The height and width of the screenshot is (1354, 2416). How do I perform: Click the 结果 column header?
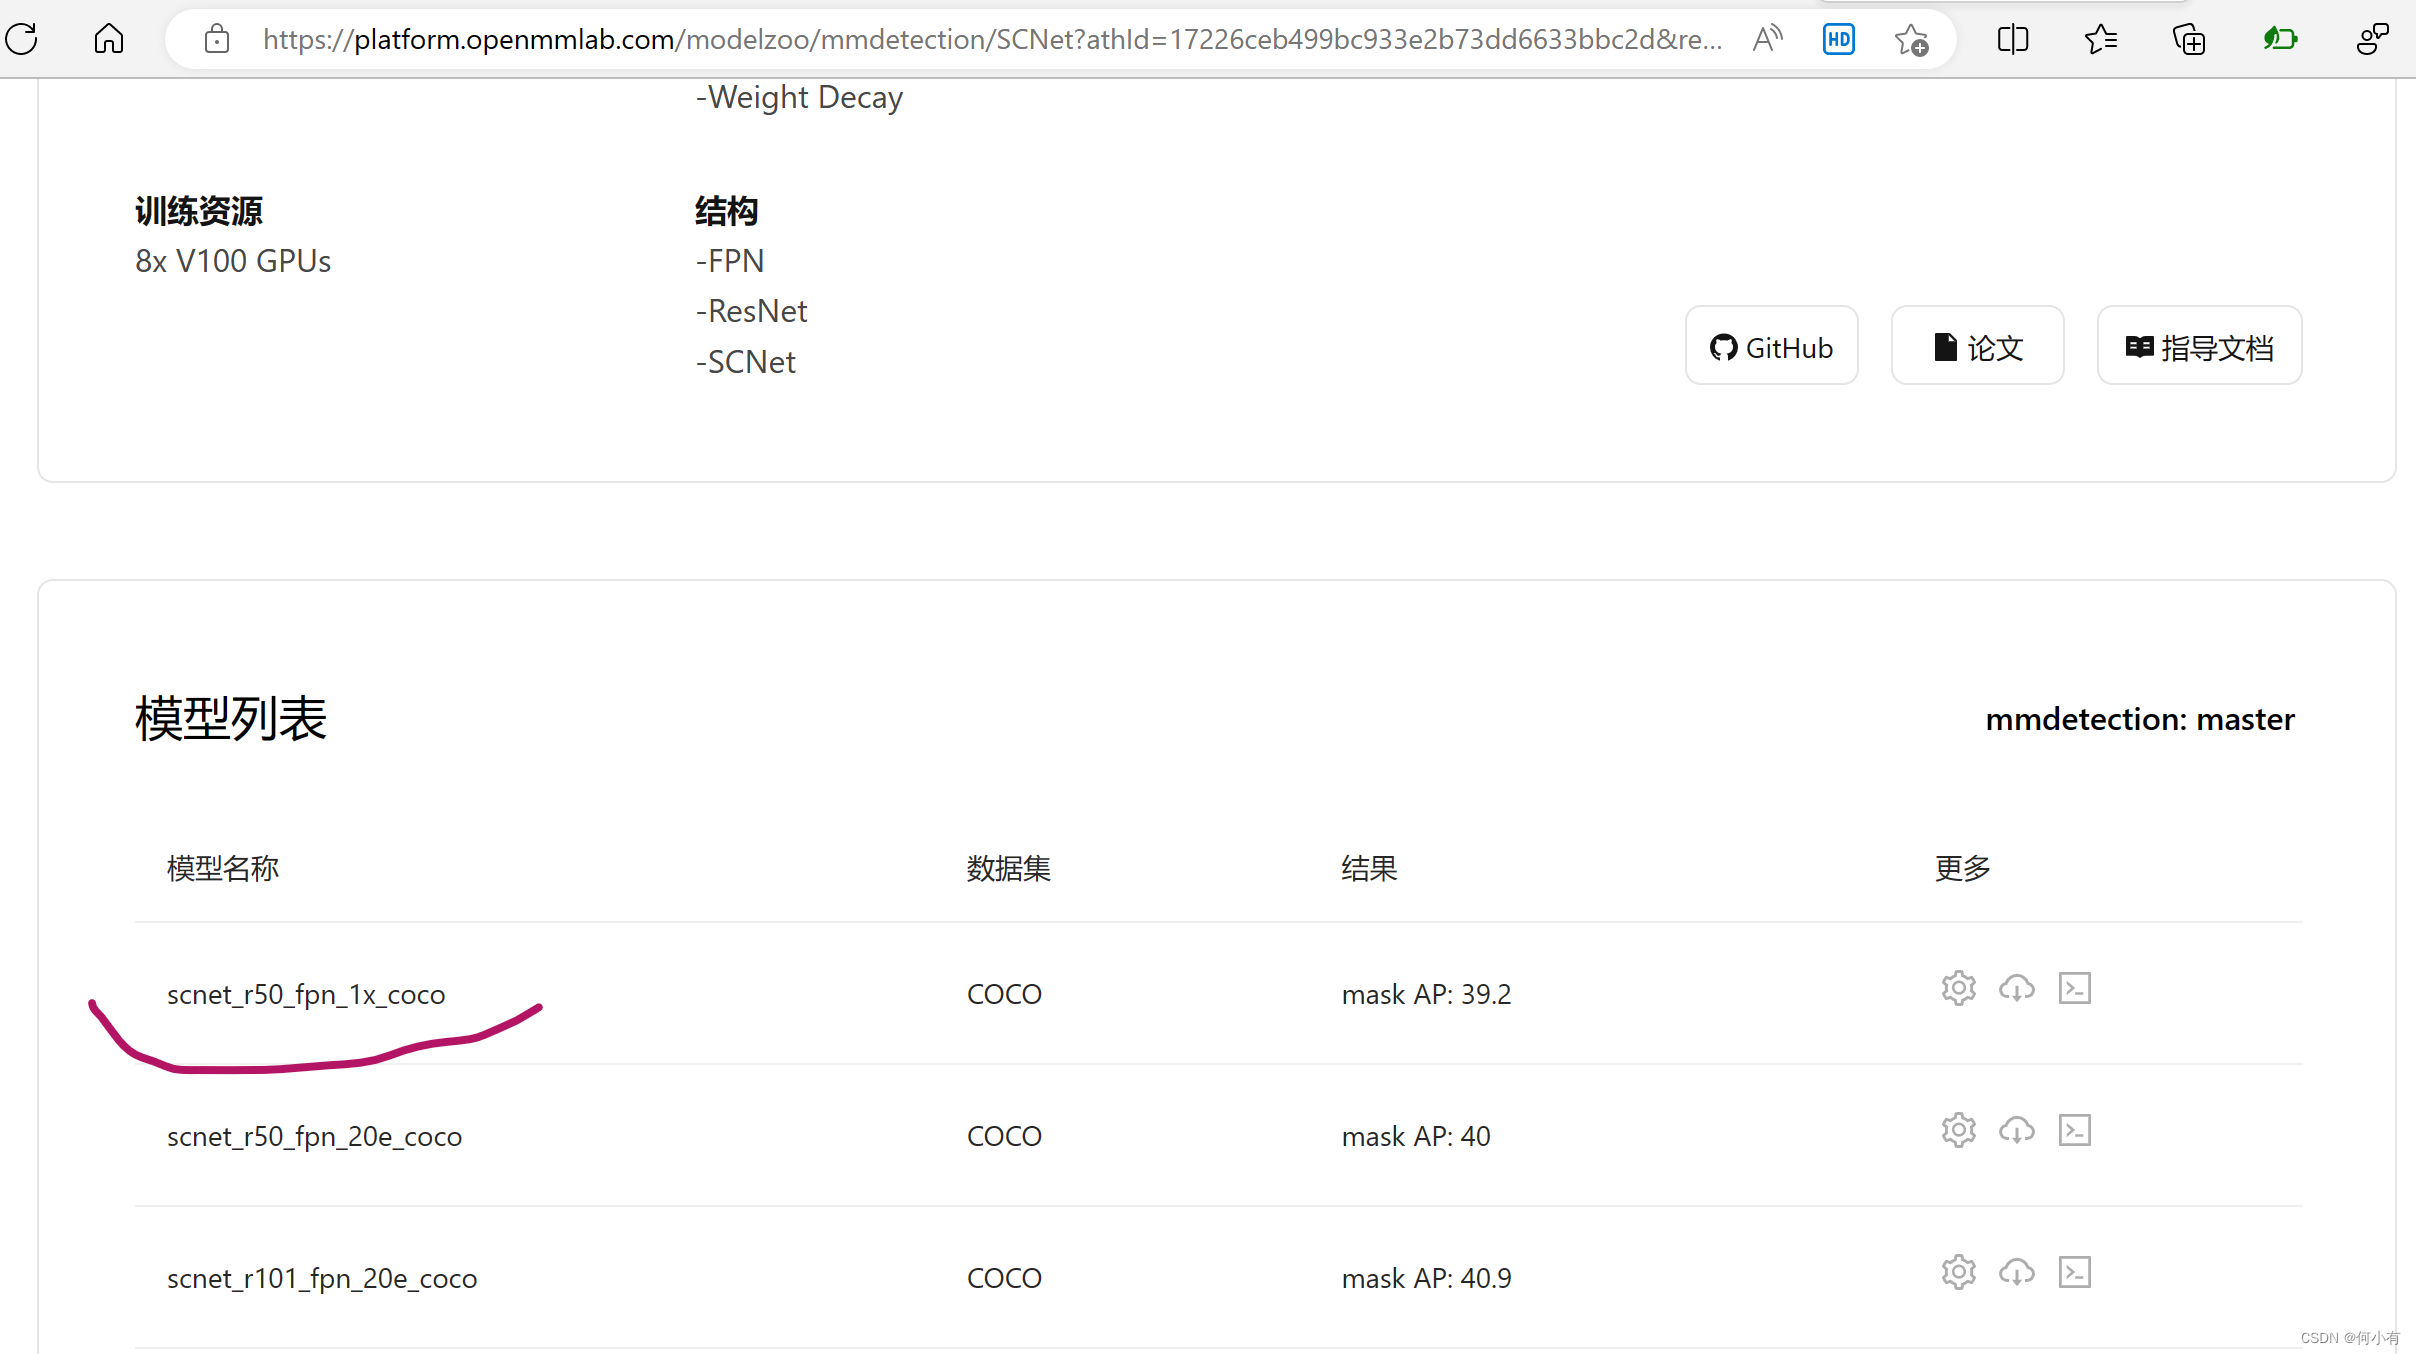click(1369, 868)
